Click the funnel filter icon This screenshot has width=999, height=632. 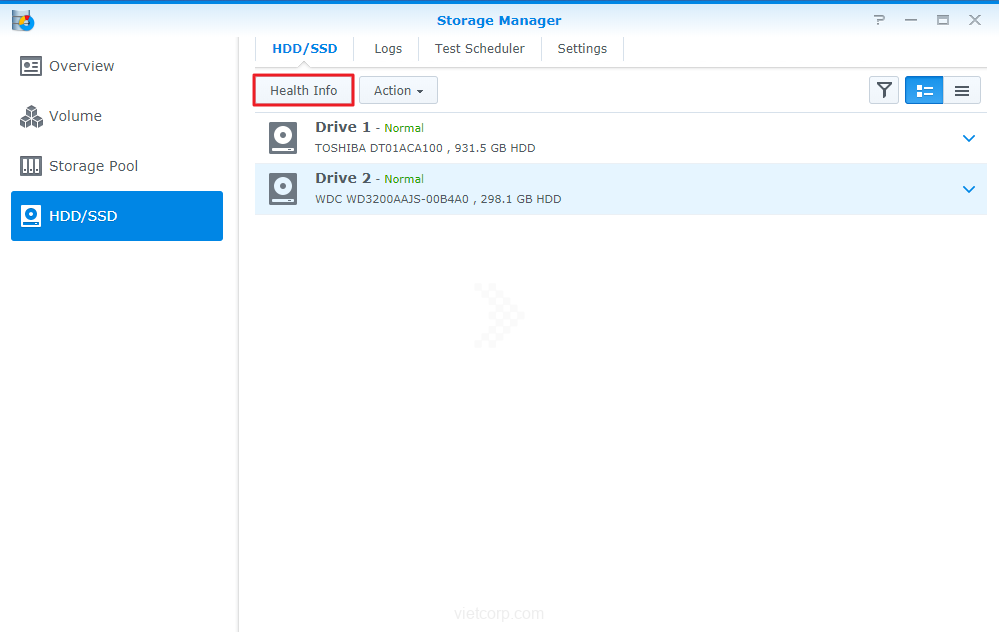(884, 91)
